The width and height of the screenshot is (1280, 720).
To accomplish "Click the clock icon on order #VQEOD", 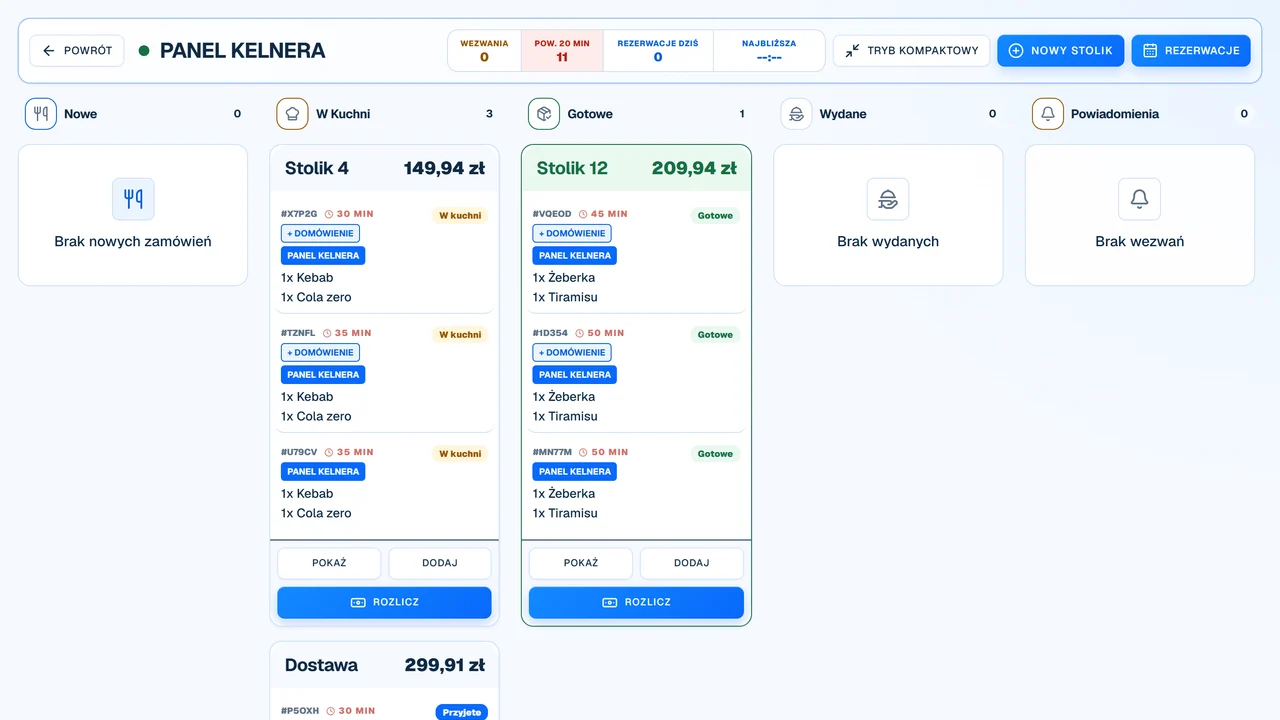I will tap(582, 214).
